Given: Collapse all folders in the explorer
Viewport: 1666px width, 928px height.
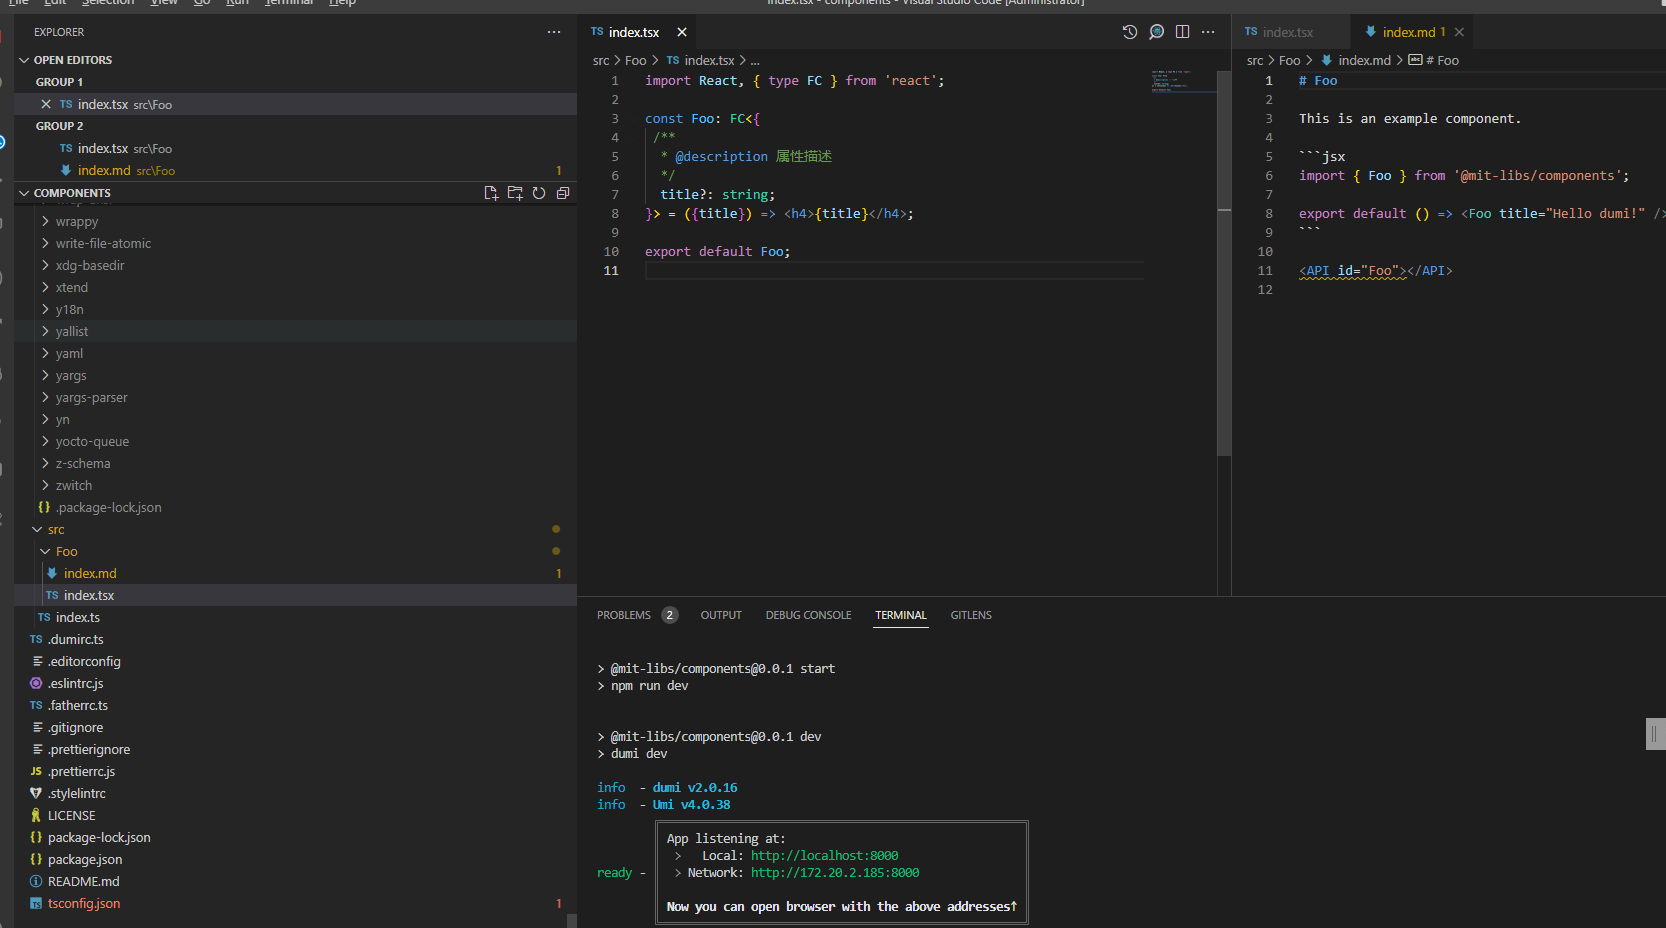Looking at the screenshot, I should tap(563, 192).
